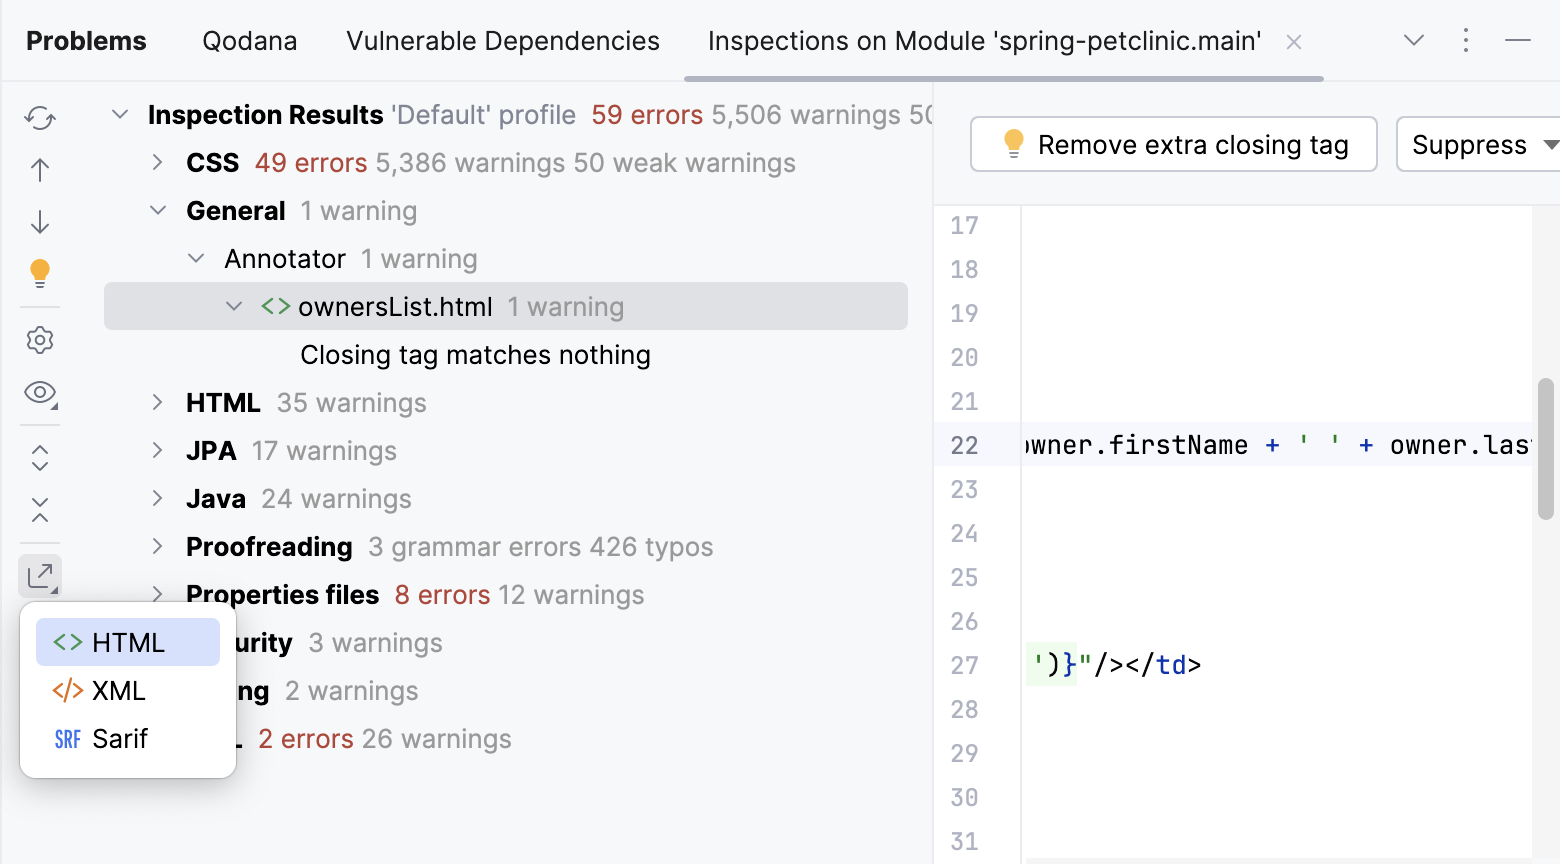Go to next problem with down arrow icon
The width and height of the screenshot is (1560, 864).
(39, 222)
